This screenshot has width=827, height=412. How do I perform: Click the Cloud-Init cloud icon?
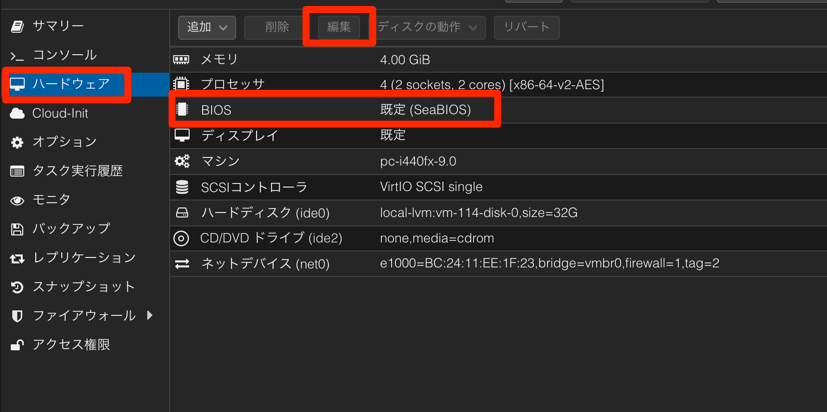point(17,114)
